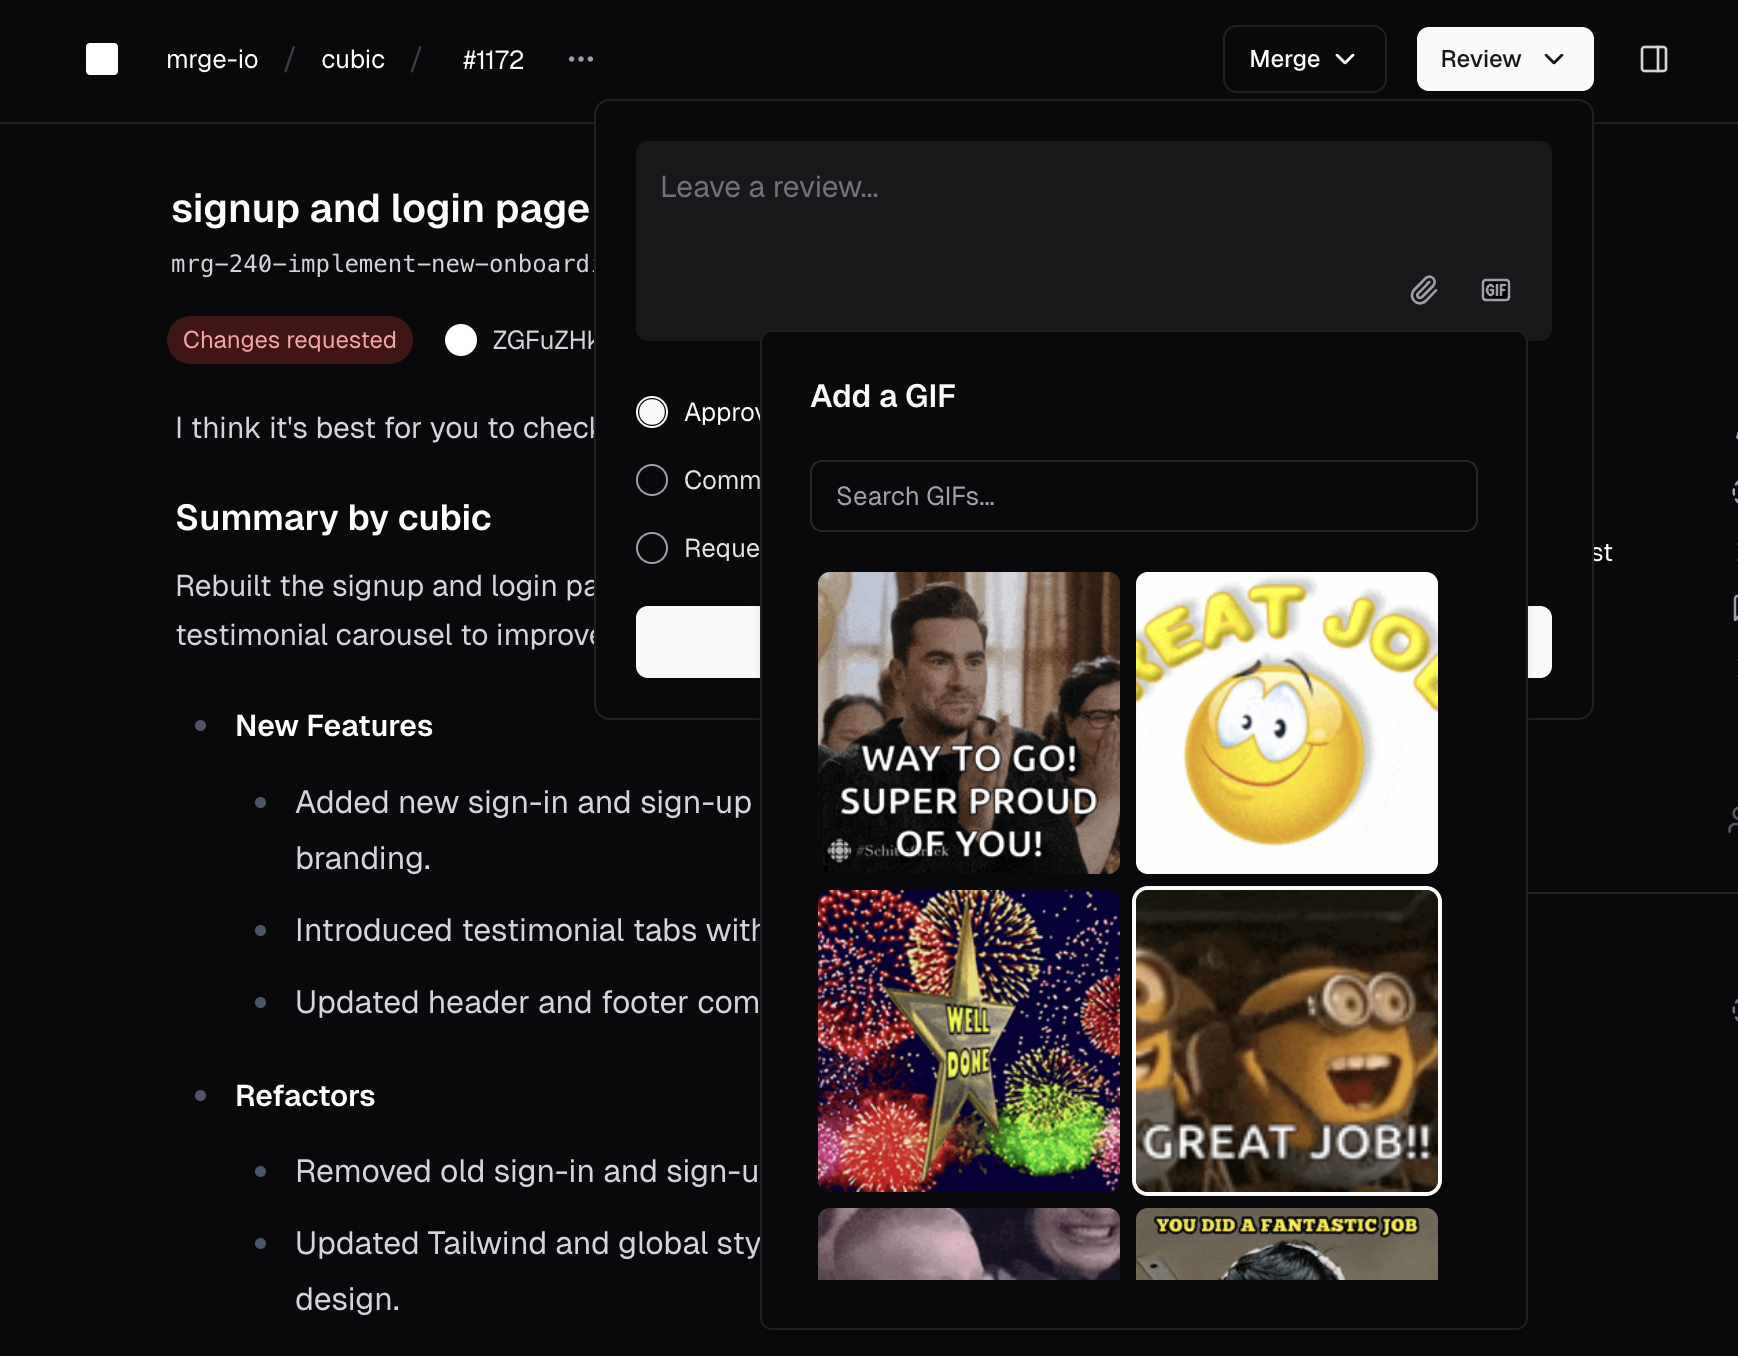Select the Comment radio option
The height and width of the screenshot is (1356, 1738).
pos(652,480)
